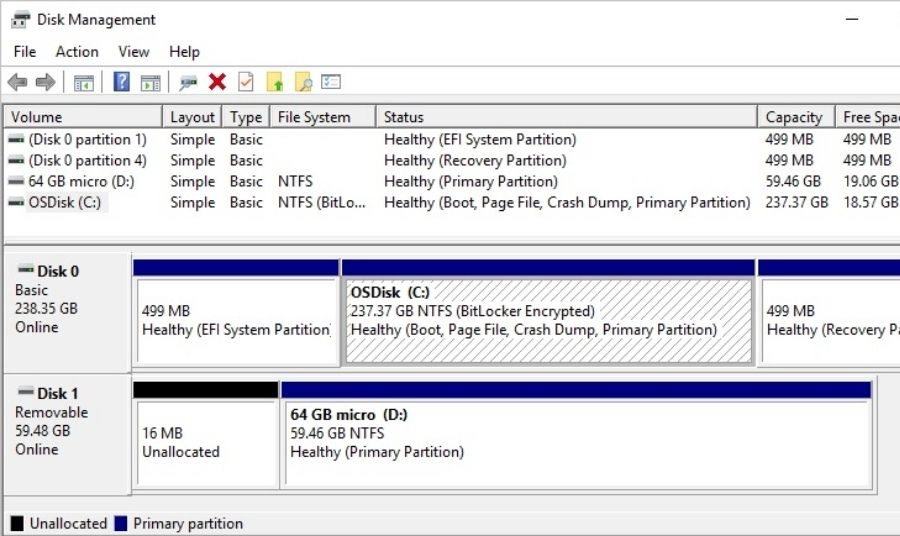Screen dimensions: 900x536
Task: Click the yellow note with green arrow icon
Action: tap(275, 82)
